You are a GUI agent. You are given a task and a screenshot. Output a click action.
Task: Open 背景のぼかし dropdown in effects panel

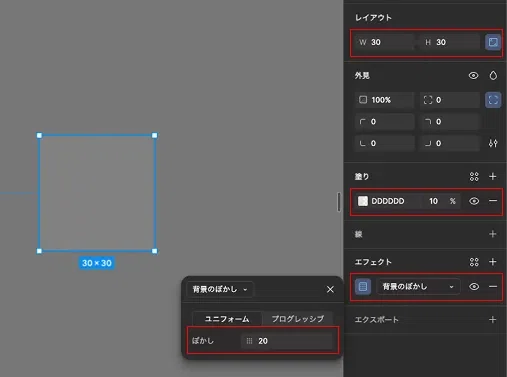(418, 287)
